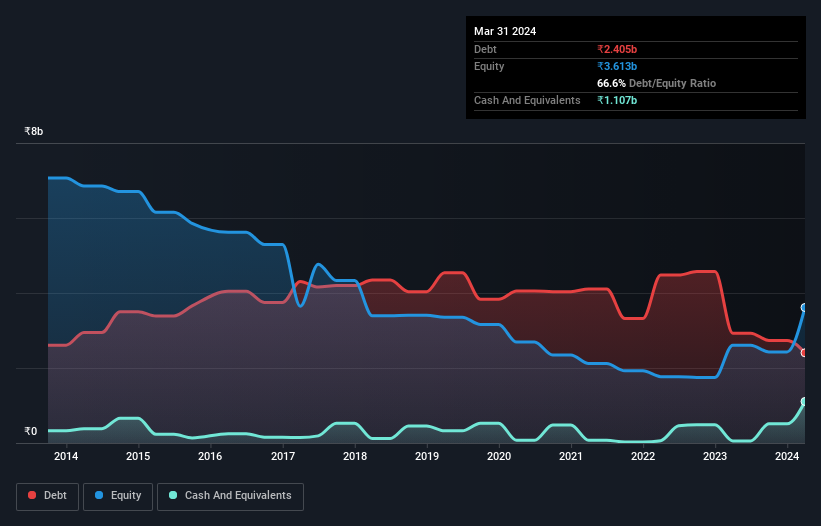Click the 2020 x-axis label
This screenshot has width=821, height=526.
[499, 456]
